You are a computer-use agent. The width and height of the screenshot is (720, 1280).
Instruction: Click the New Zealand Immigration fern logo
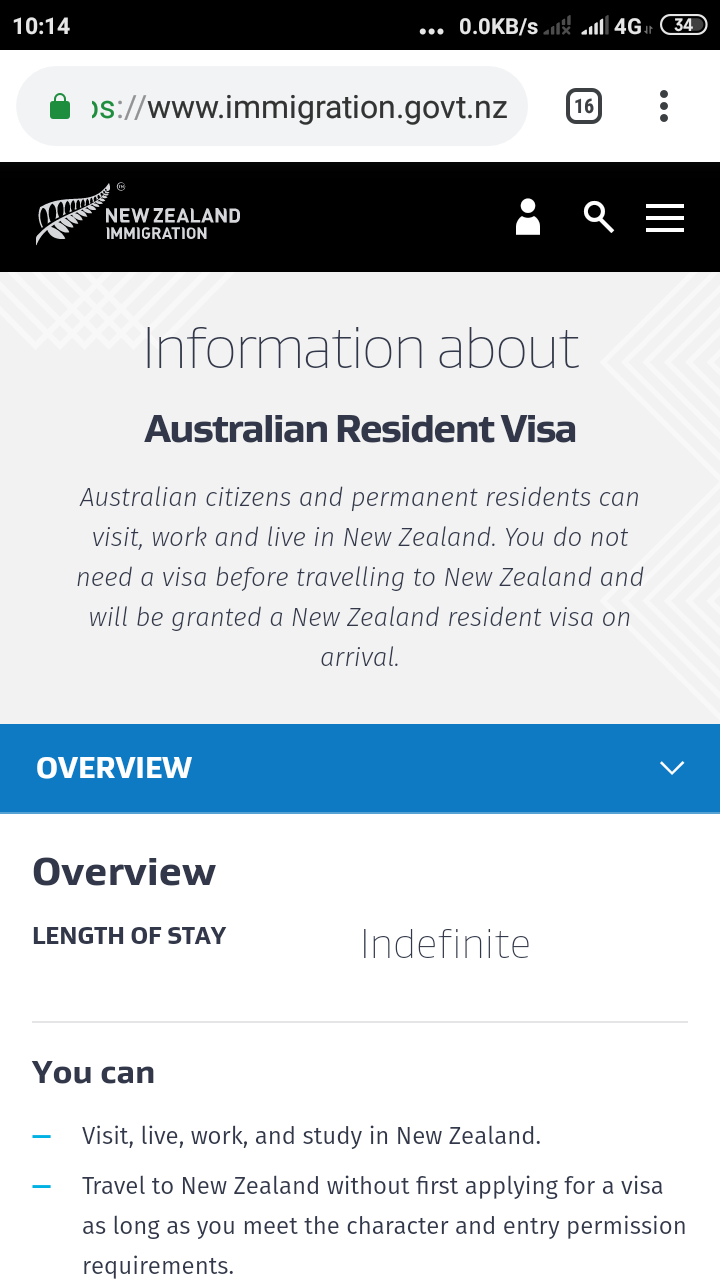click(139, 216)
